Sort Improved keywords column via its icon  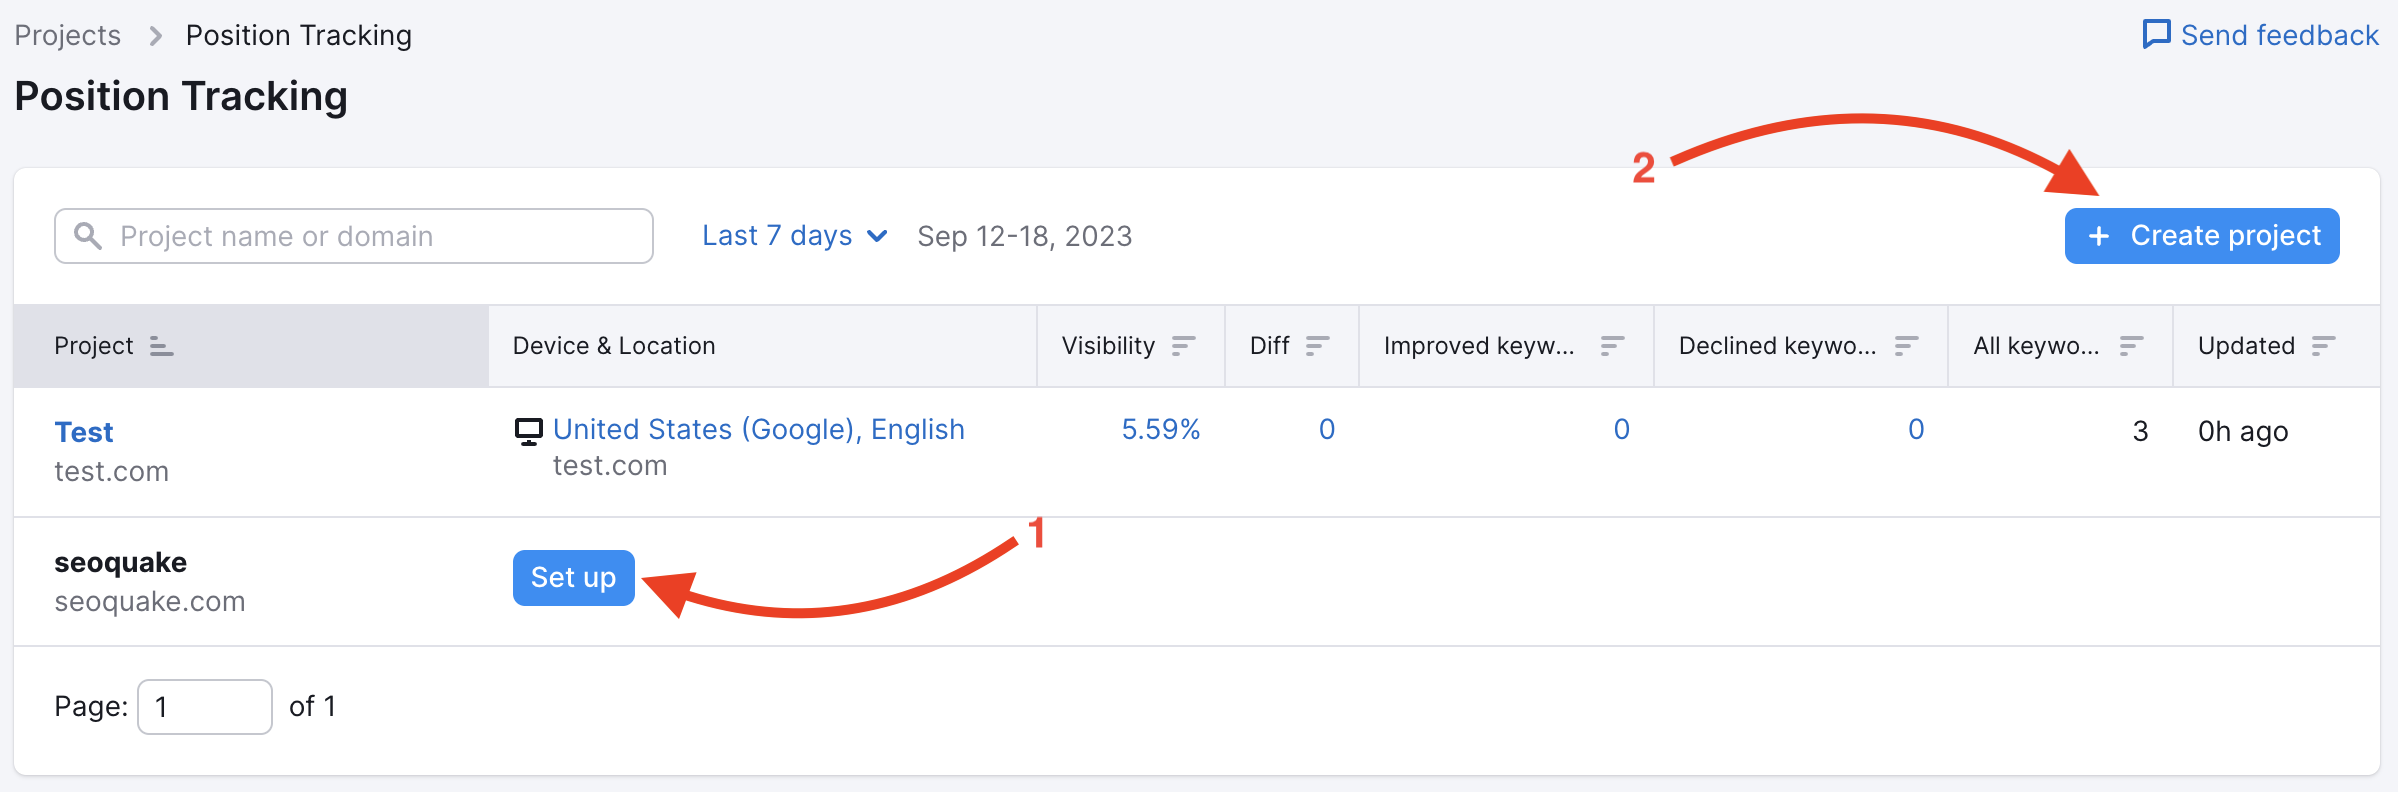click(1611, 346)
